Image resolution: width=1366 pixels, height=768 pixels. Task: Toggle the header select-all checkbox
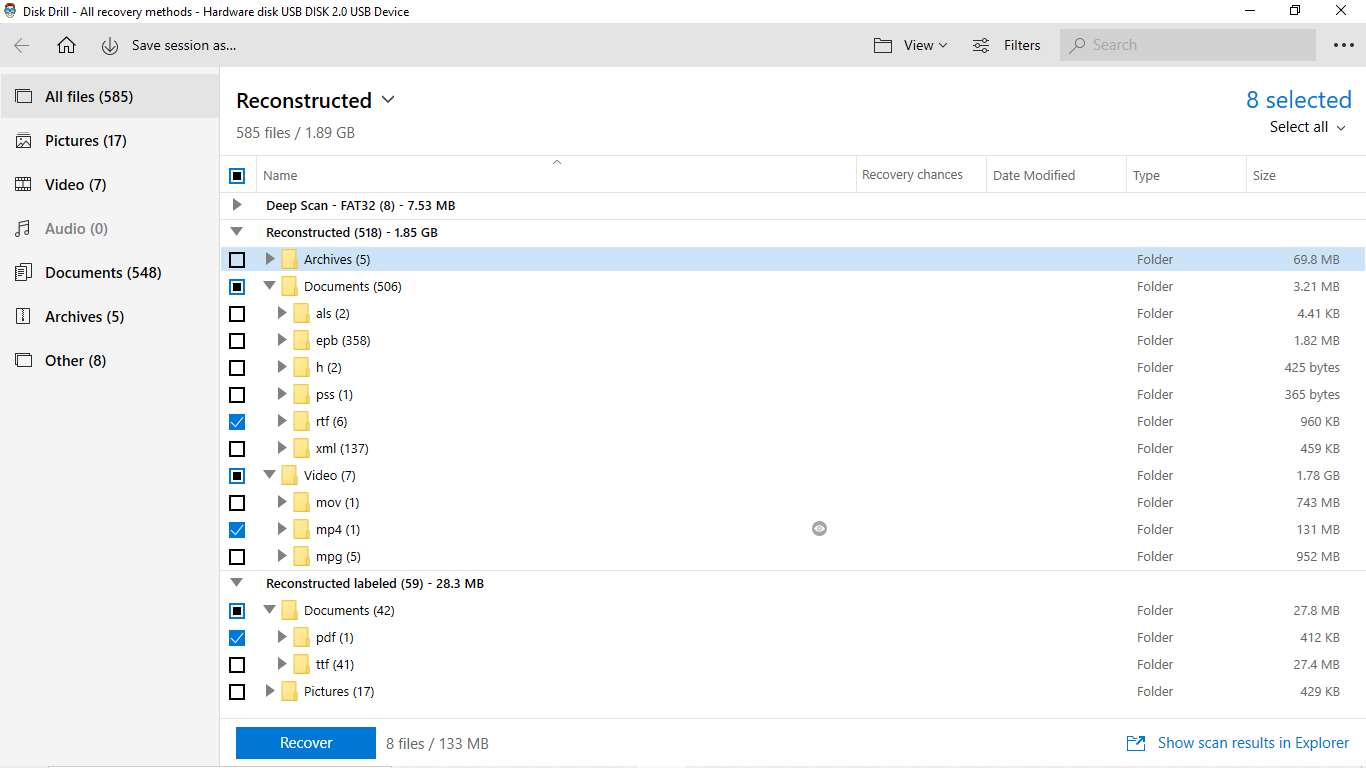(x=237, y=176)
